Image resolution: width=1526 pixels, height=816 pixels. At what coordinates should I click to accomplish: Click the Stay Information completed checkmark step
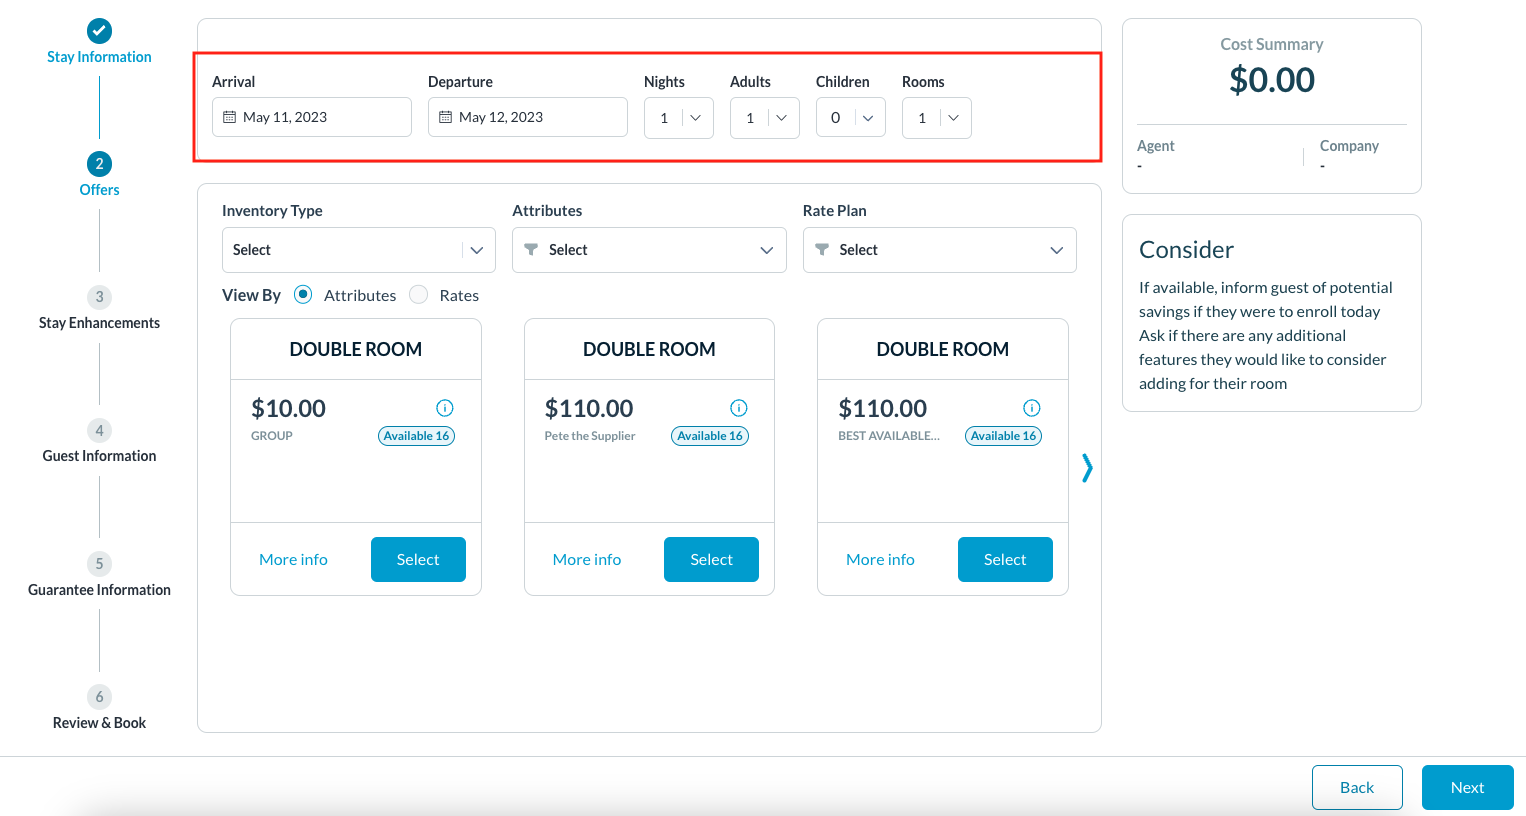tap(99, 31)
